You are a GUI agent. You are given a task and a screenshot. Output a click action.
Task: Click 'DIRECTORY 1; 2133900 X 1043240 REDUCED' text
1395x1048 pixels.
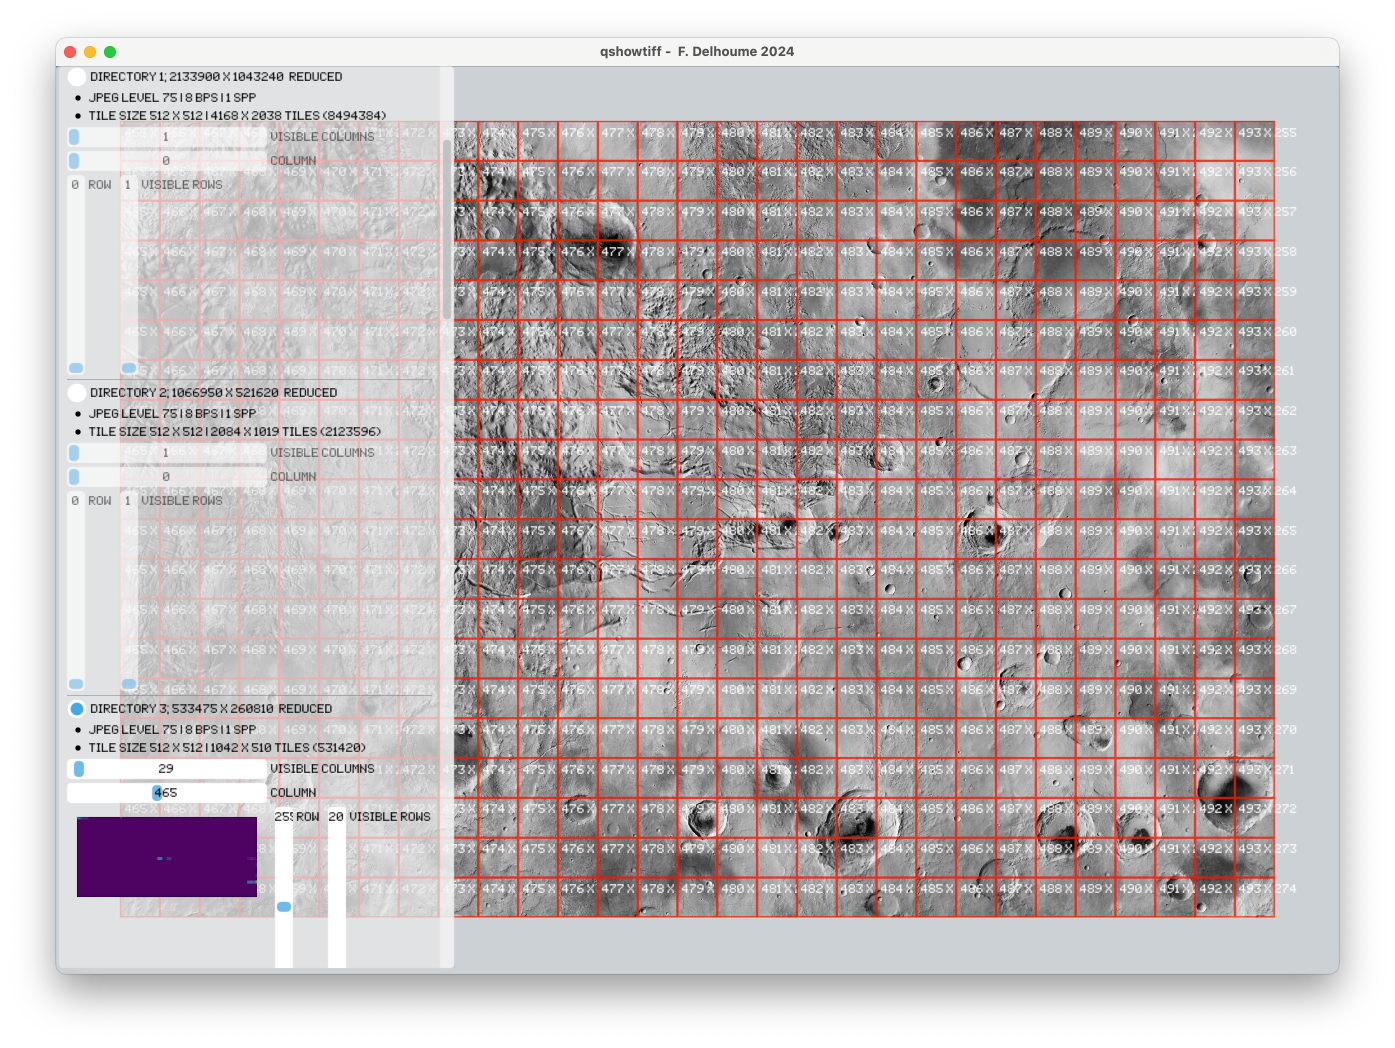pyautogui.click(x=216, y=77)
